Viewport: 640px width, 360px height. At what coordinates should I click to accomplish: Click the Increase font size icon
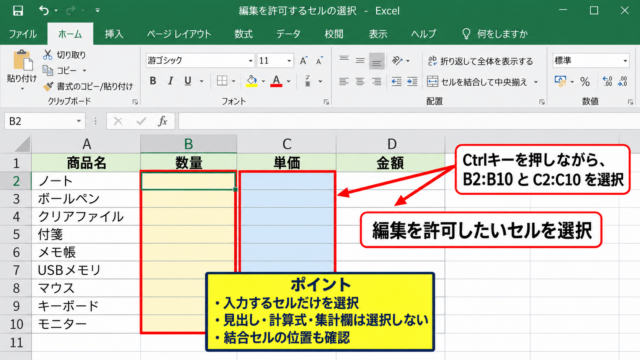click(x=303, y=61)
